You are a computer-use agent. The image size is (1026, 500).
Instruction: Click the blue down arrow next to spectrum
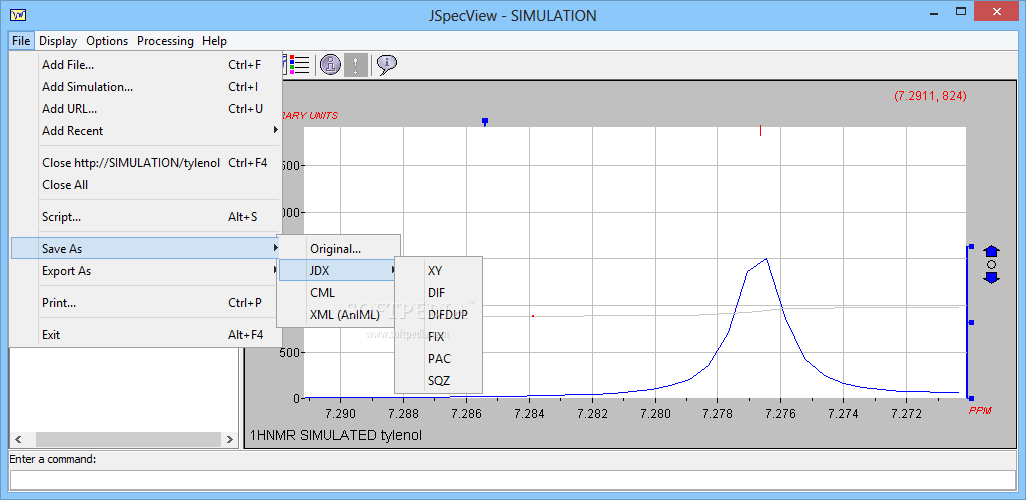pyautogui.click(x=991, y=277)
